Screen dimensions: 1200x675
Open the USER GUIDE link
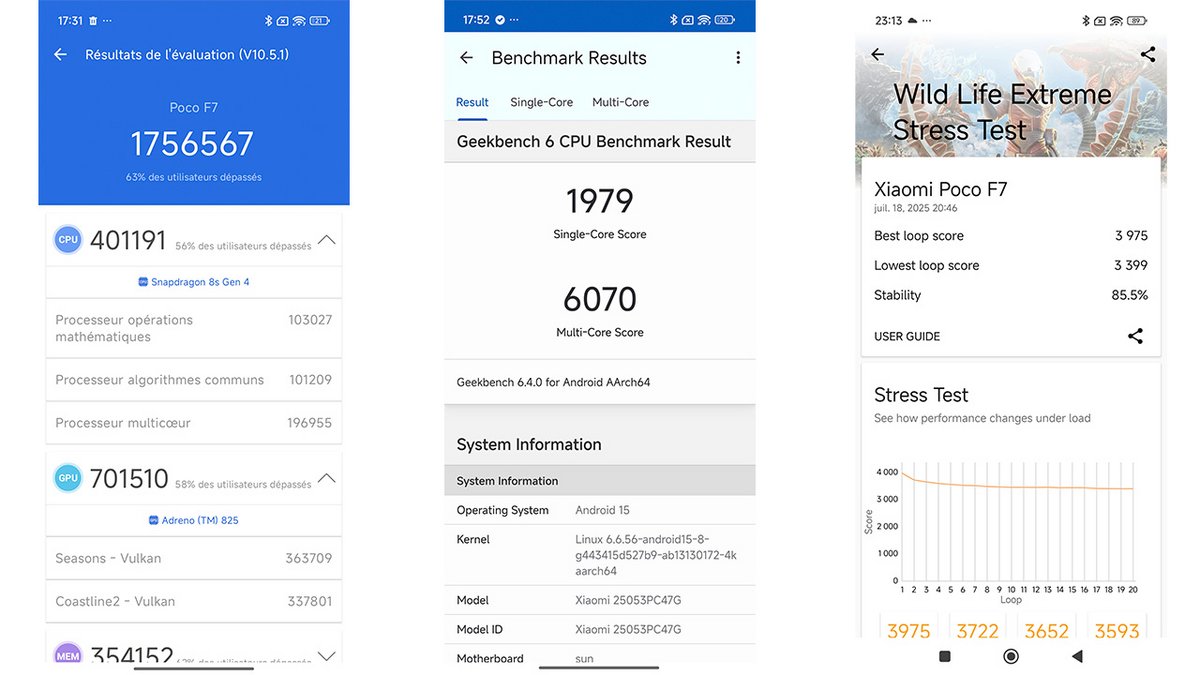(x=907, y=337)
